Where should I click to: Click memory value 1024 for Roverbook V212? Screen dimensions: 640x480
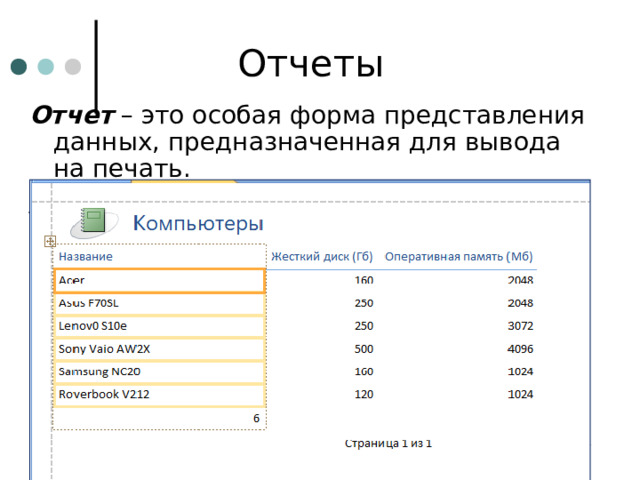[x=520, y=394]
